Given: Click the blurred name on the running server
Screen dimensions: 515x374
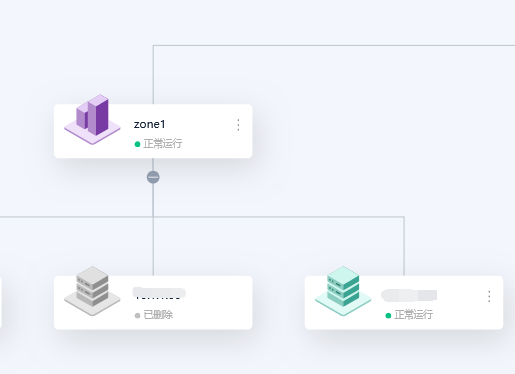Looking at the screenshot, I should 409,295.
